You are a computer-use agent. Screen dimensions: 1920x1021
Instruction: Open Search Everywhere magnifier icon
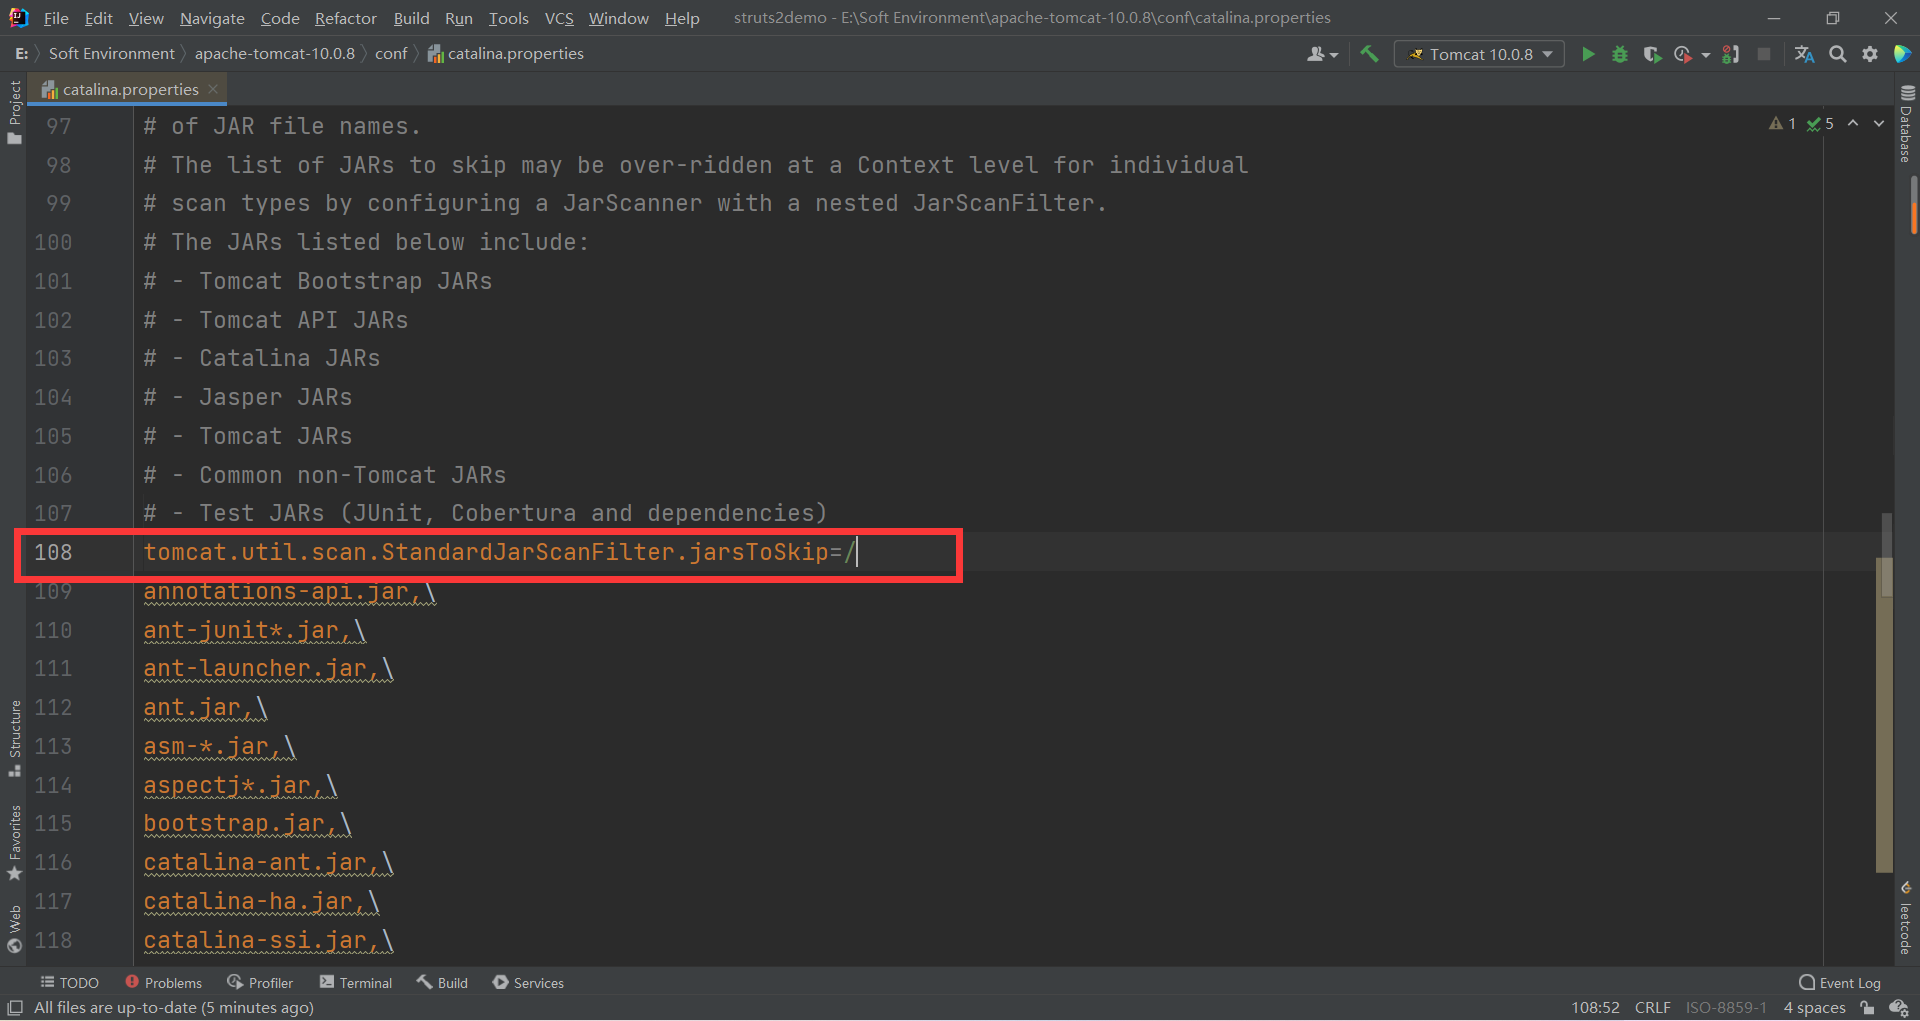(1838, 54)
